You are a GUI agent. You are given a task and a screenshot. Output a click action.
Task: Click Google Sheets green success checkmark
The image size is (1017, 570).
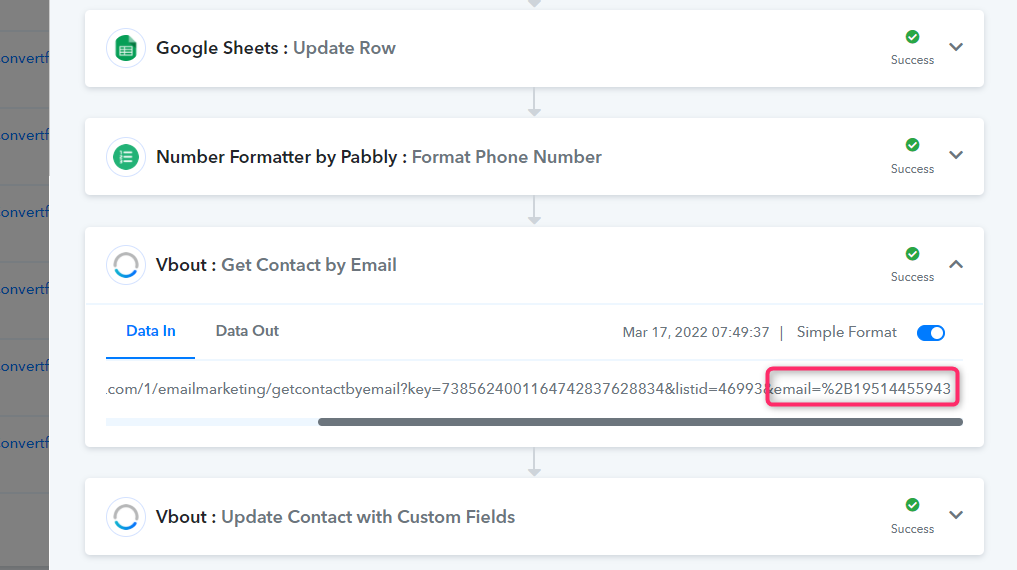point(912,37)
